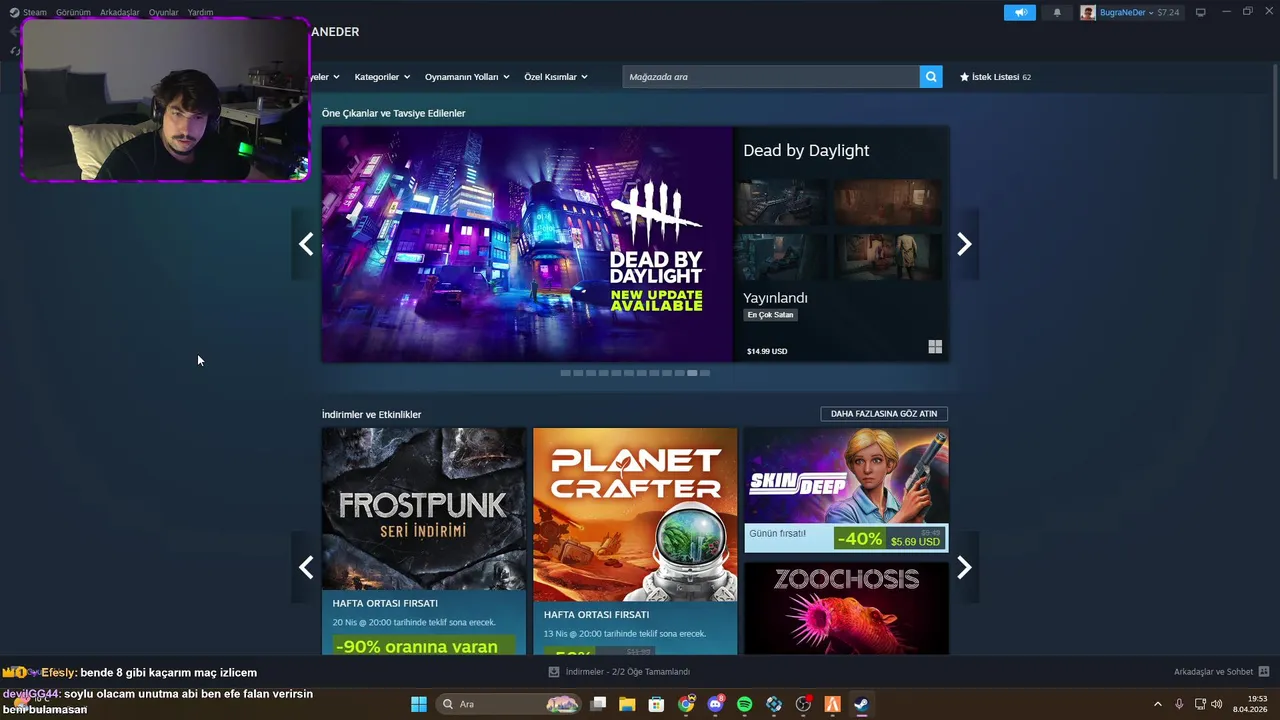Viewport: 1280px width, 720px height.
Task: Open the Dead by Daylight featured banner
Action: tap(527, 244)
